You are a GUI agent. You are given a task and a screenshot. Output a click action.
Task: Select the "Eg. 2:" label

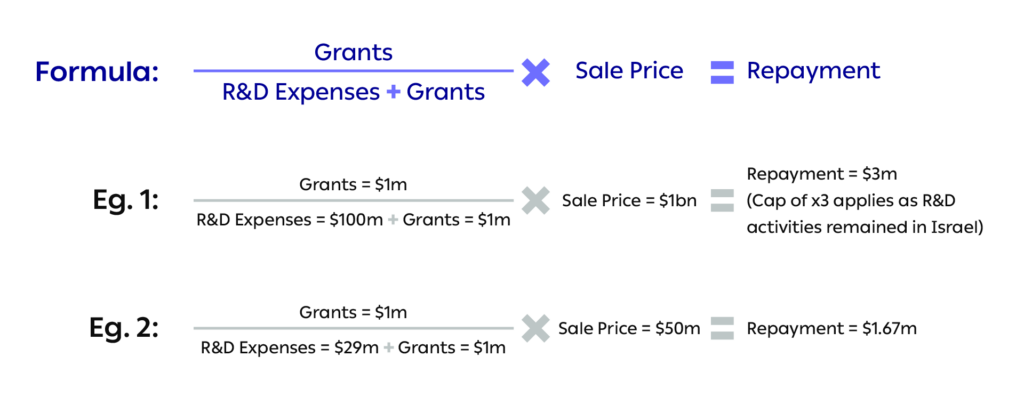point(122,328)
